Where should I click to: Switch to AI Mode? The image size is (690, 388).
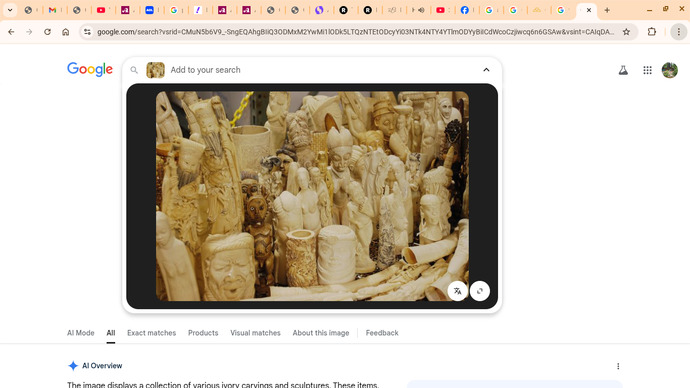(81, 333)
